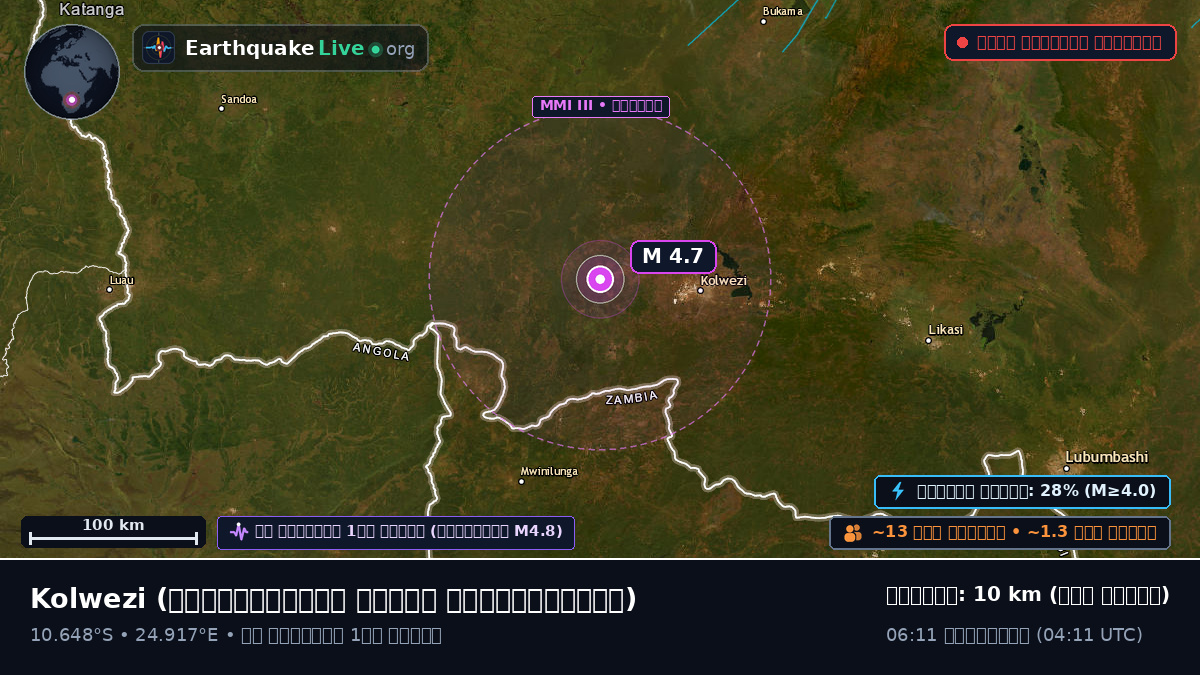Click the Mwinilunga city label
Screen dimensions: 1200x675
pos(549,472)
